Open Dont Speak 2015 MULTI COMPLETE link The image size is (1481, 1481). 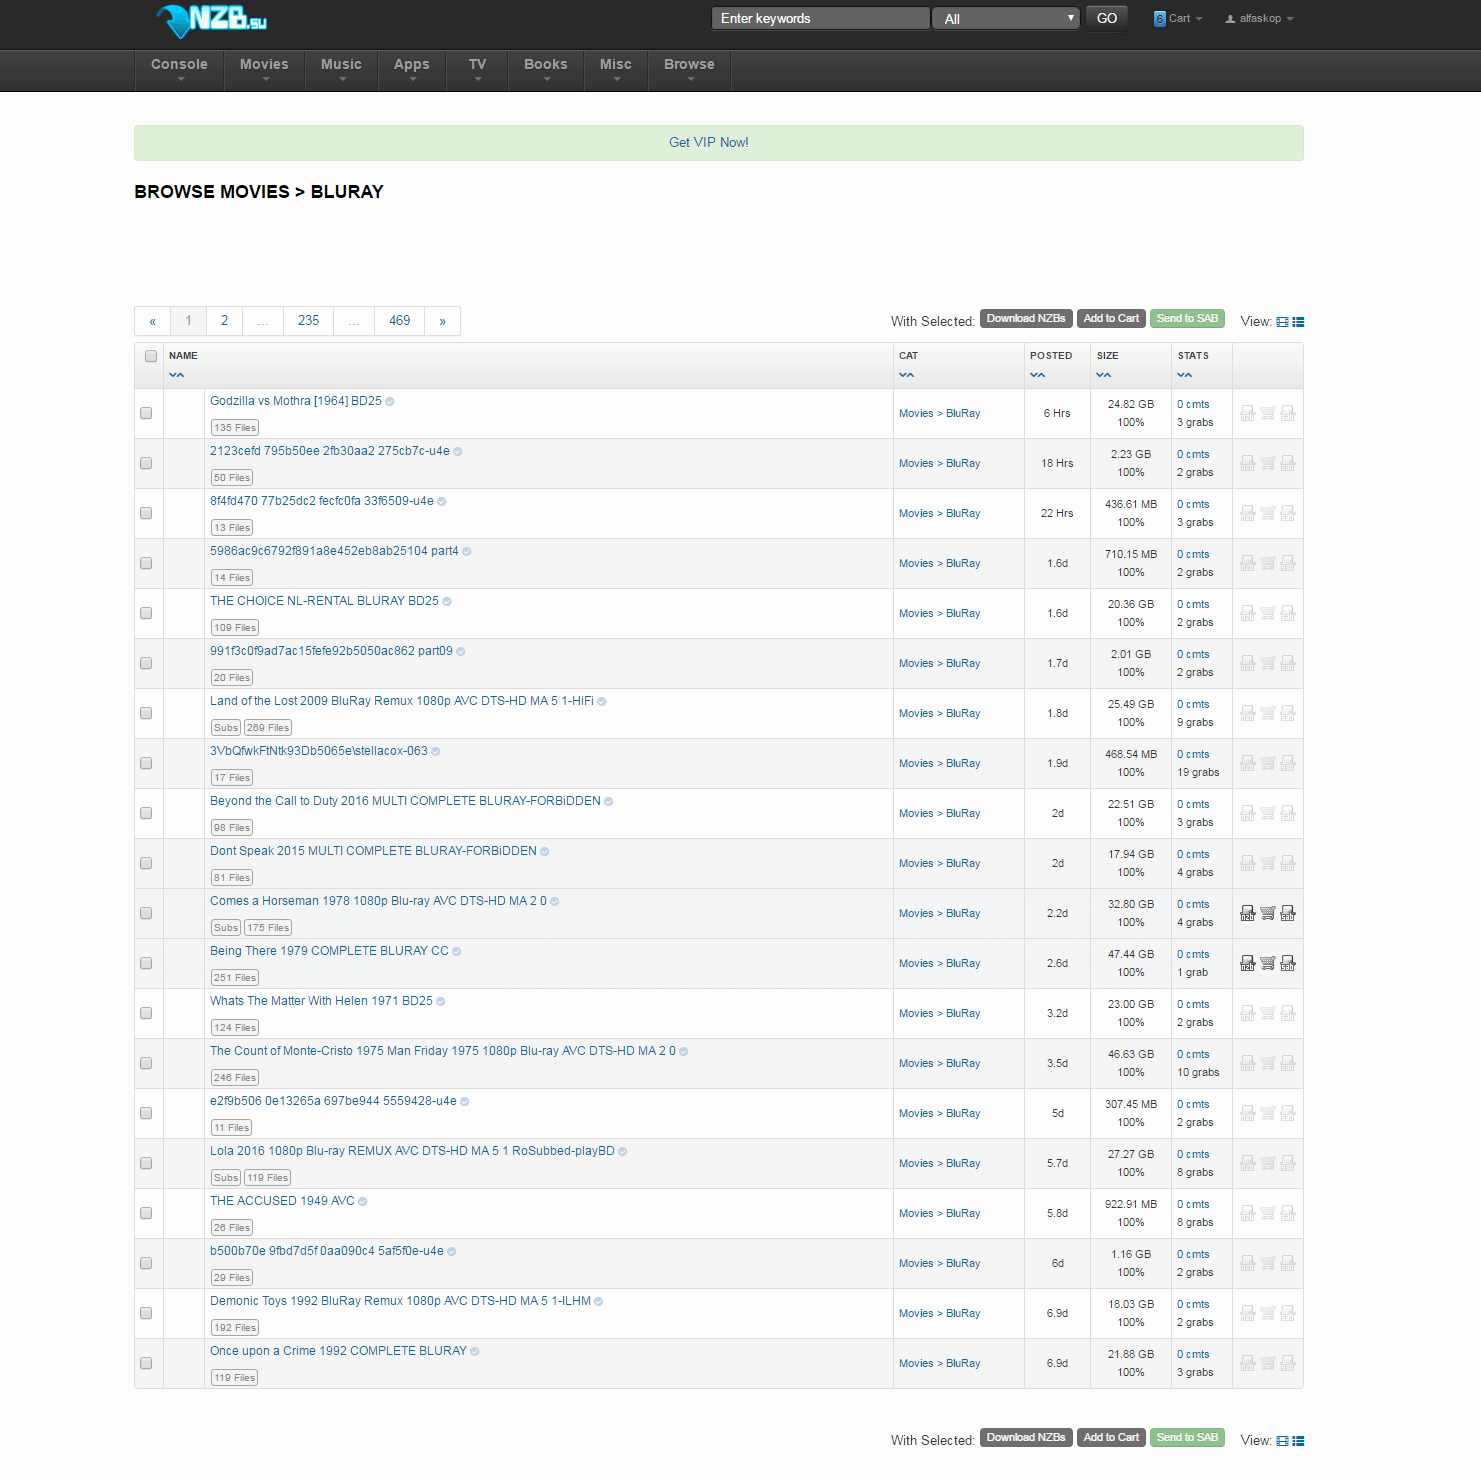point(373,851)
